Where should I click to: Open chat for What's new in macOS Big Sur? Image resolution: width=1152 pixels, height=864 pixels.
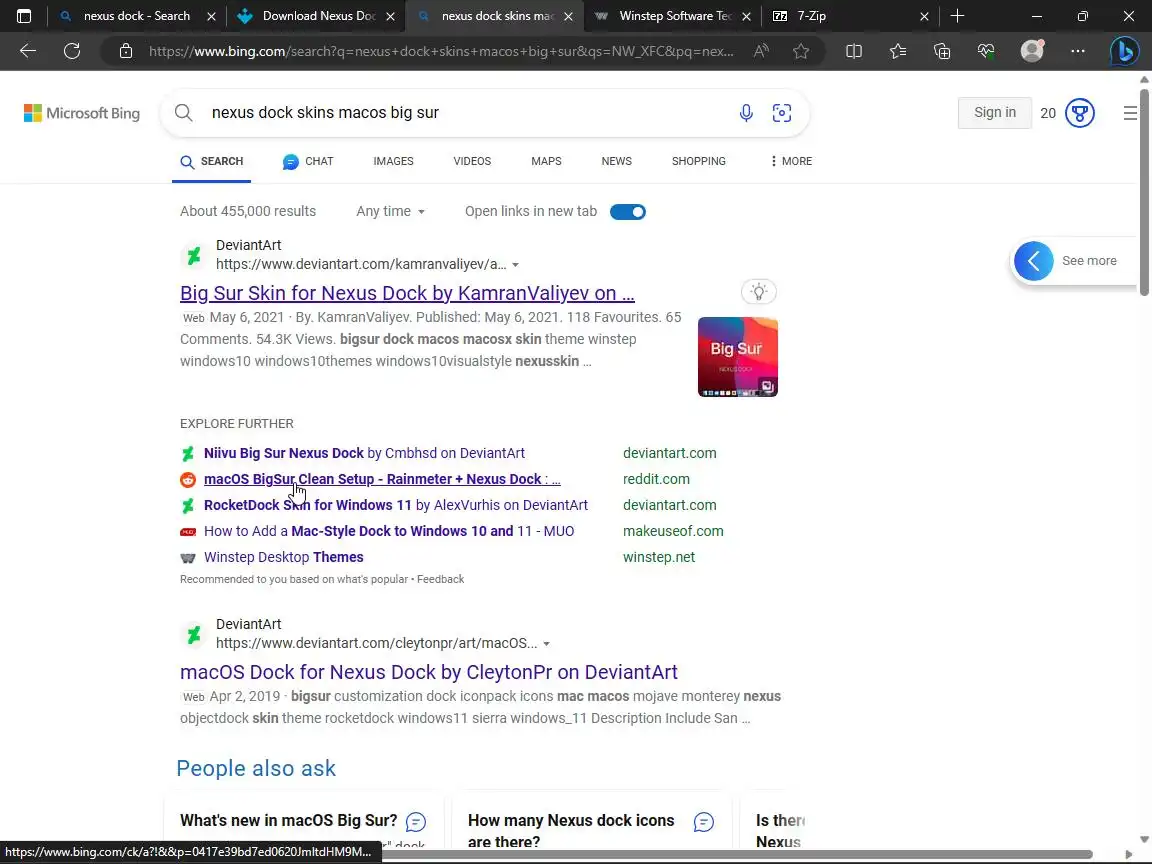416,821
